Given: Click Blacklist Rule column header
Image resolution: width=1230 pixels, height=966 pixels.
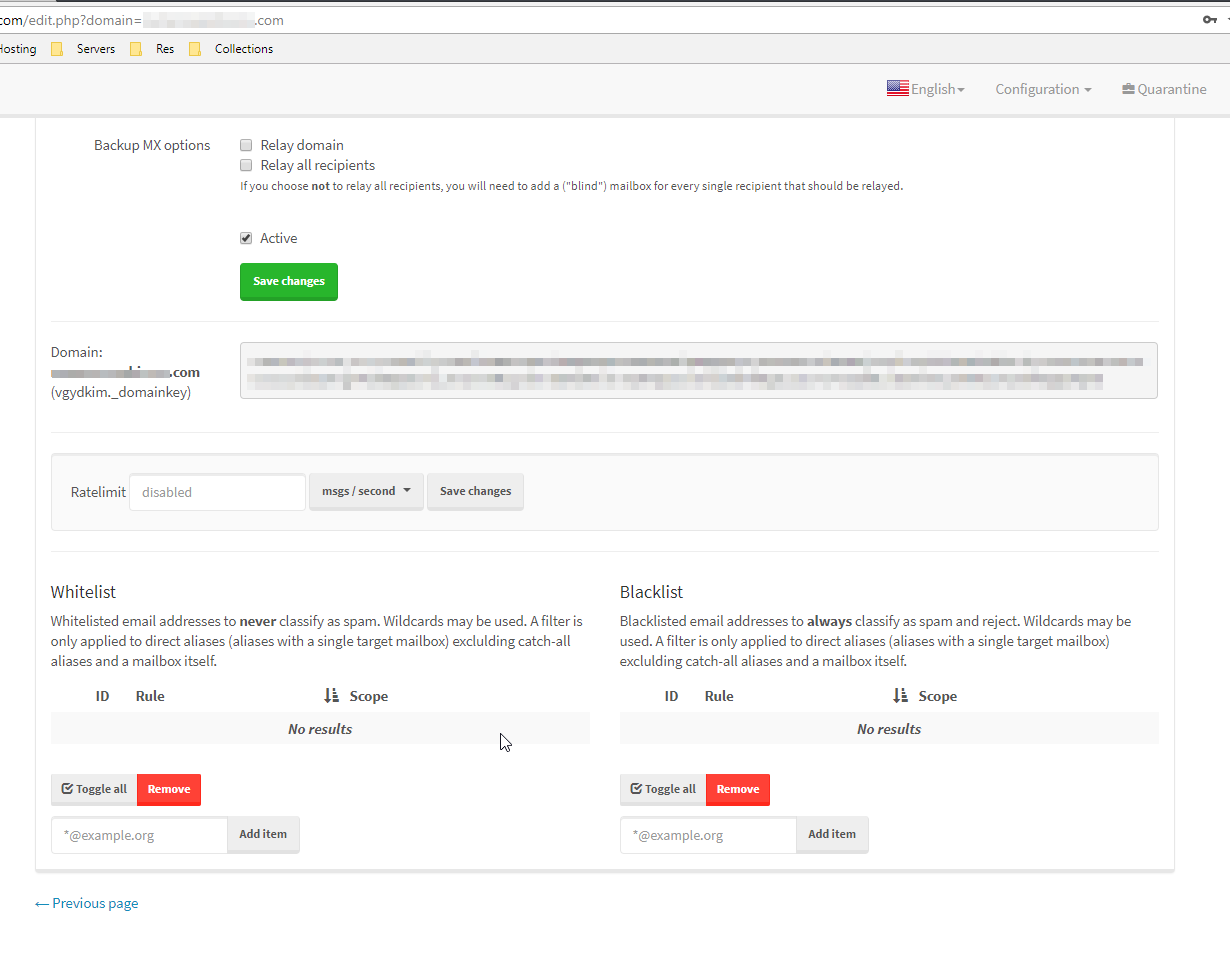Looking at the screenshot, I should point(719,696).
